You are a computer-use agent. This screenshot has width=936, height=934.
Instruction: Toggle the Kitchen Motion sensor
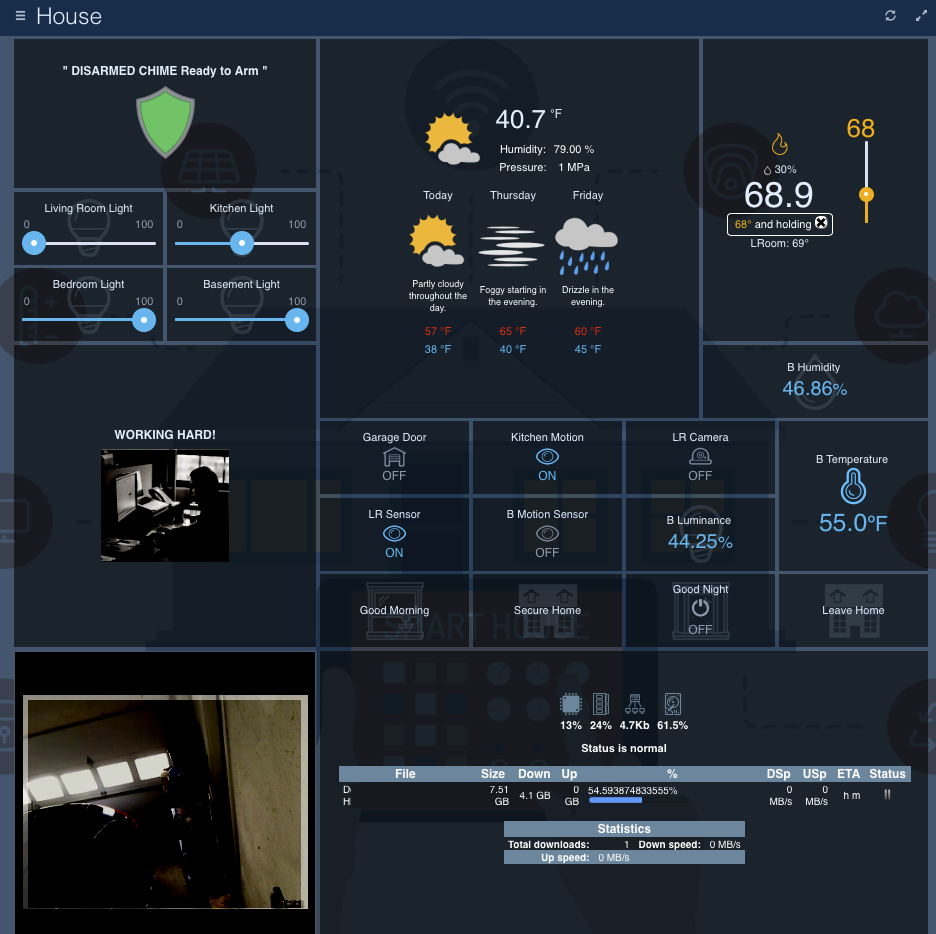click(x=547, y=458)
